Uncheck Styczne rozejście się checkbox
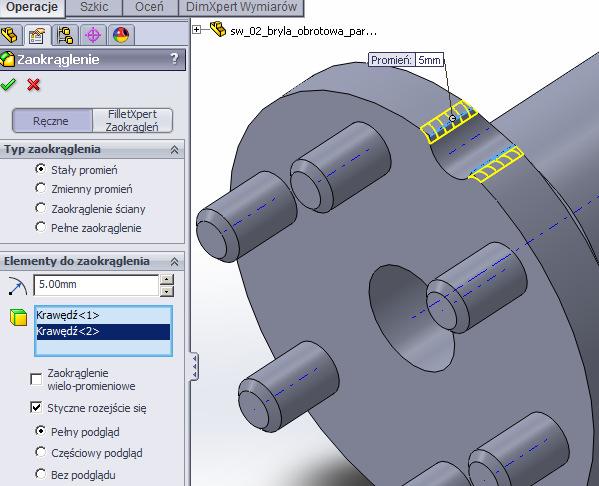Image resolution: width=599 pixels, height=486 pixels. tap(36, 407)
